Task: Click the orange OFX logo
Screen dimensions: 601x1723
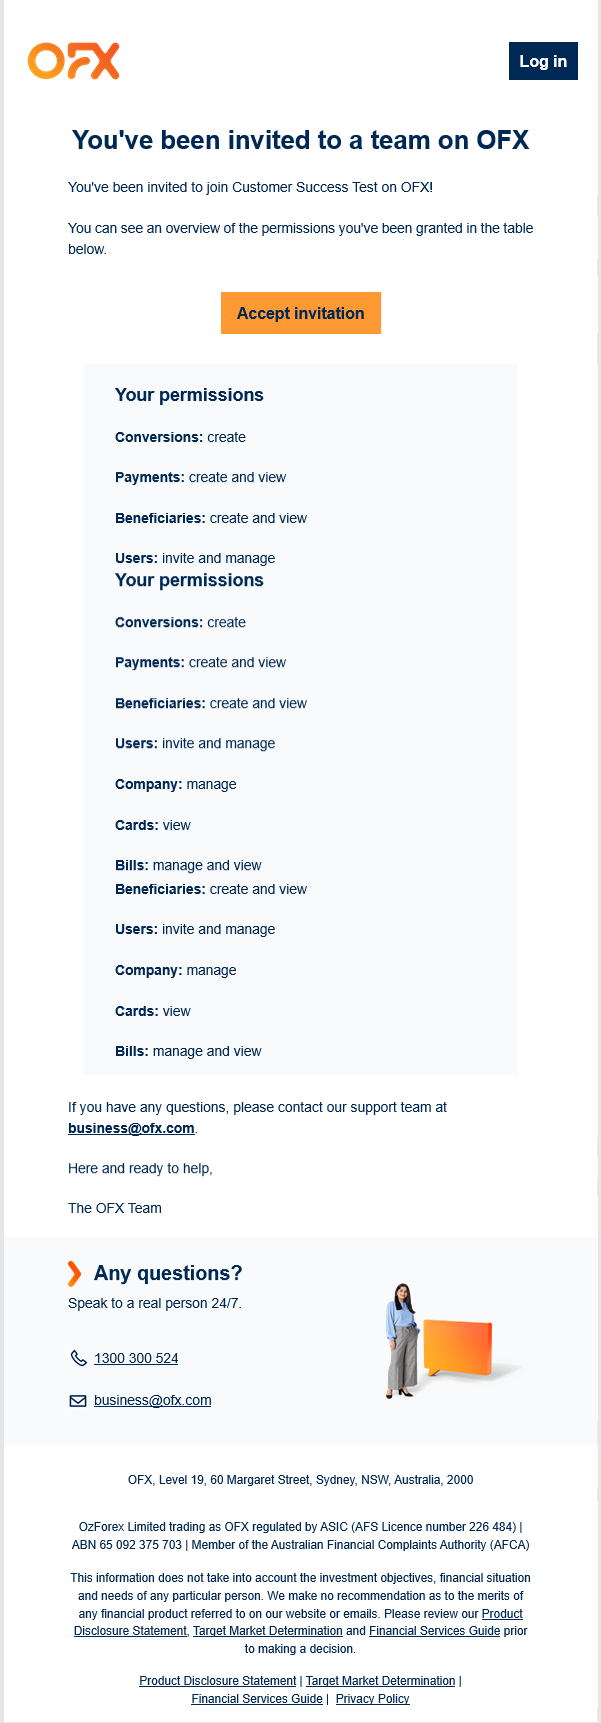Action: coord(74,61)
